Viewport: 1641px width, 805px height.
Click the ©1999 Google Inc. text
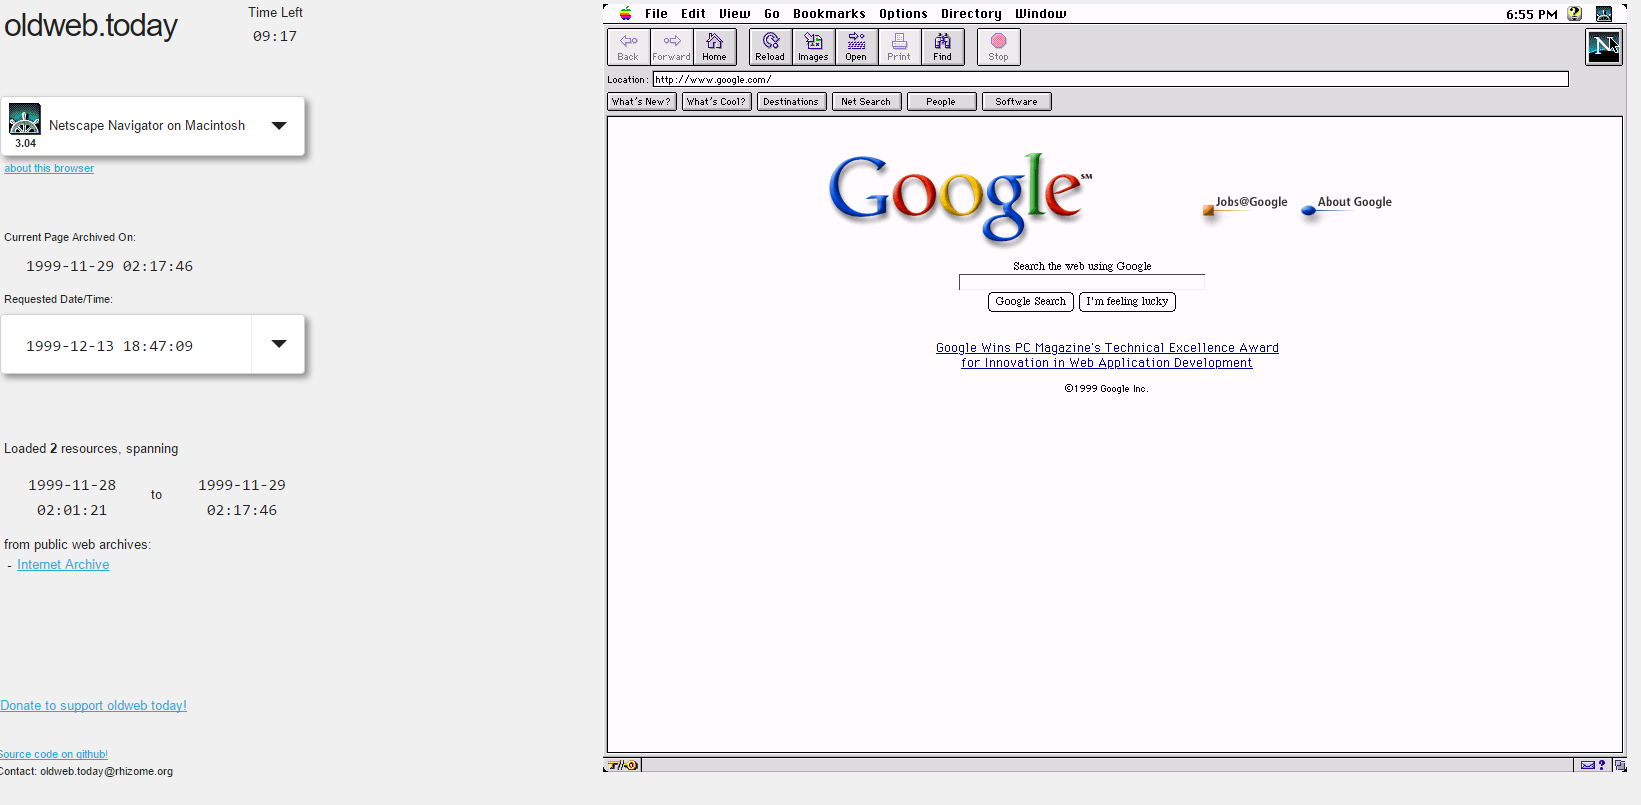click(x=1106, y=389)
